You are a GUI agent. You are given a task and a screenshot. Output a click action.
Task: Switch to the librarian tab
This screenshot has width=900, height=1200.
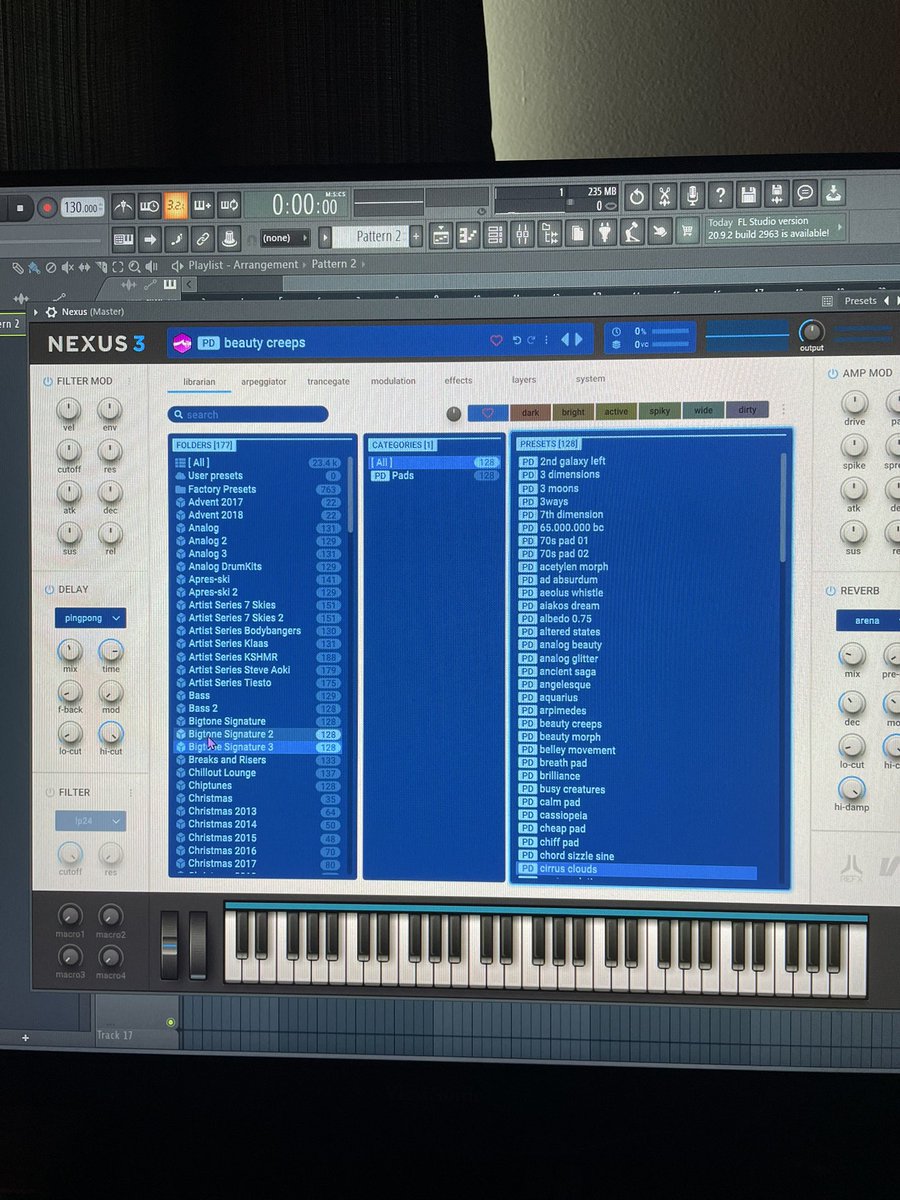[199, 381]
